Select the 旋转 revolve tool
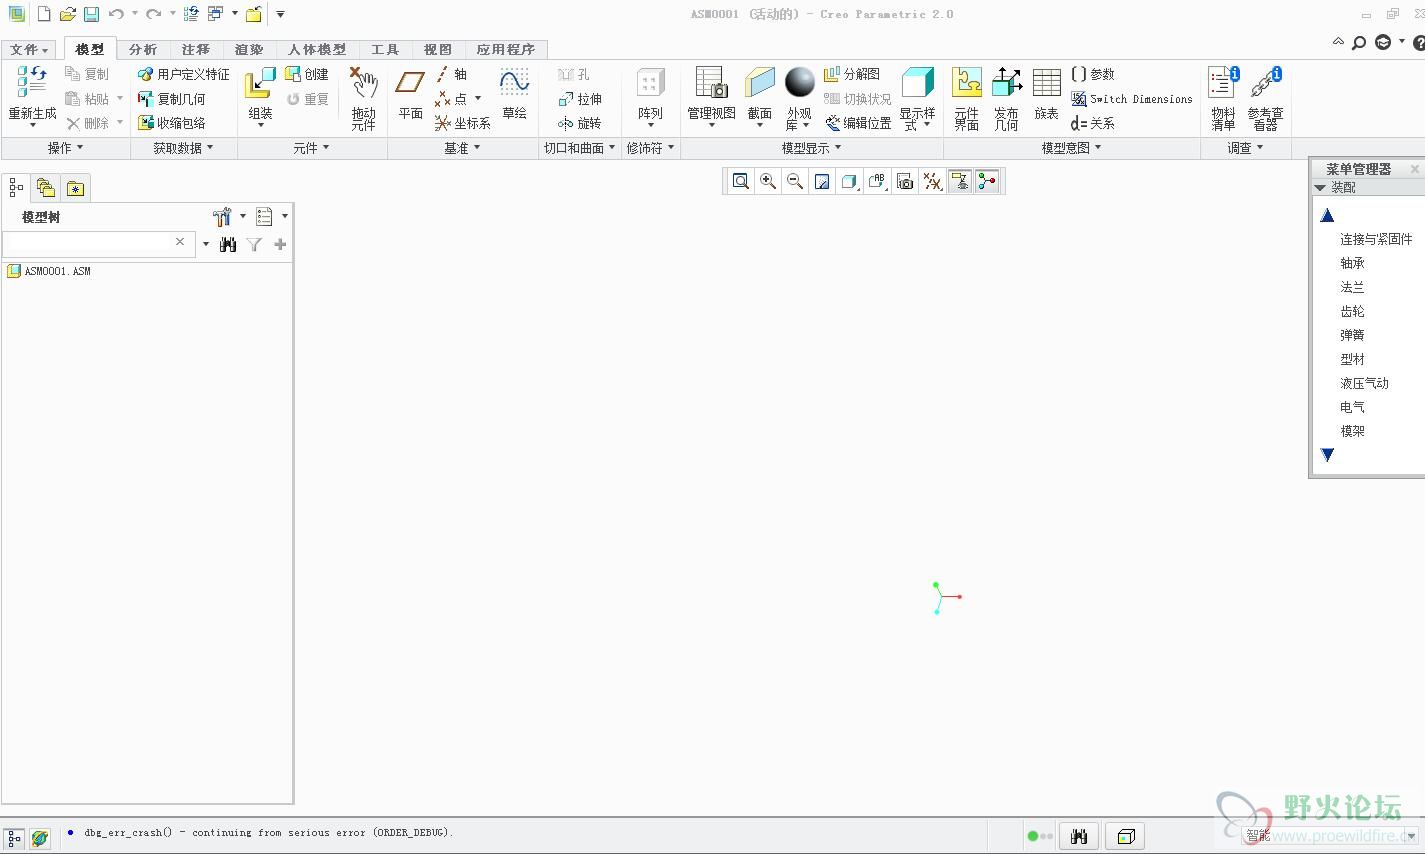Screen dimensions: 1425x854 pyautogui.click(x=580, y=123)
